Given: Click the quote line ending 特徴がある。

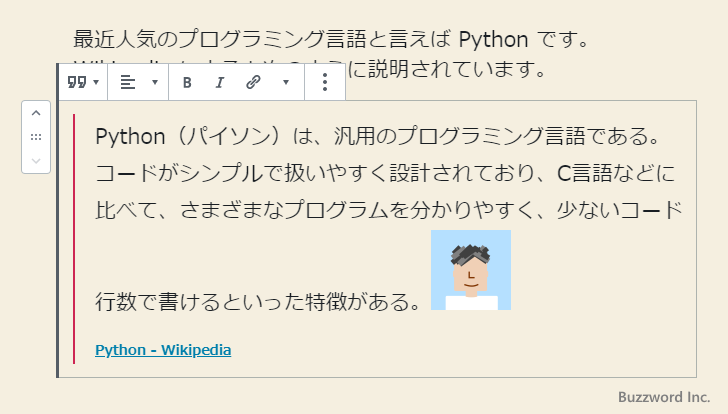Looking at the screenshot, I should (x=258, y=299).
